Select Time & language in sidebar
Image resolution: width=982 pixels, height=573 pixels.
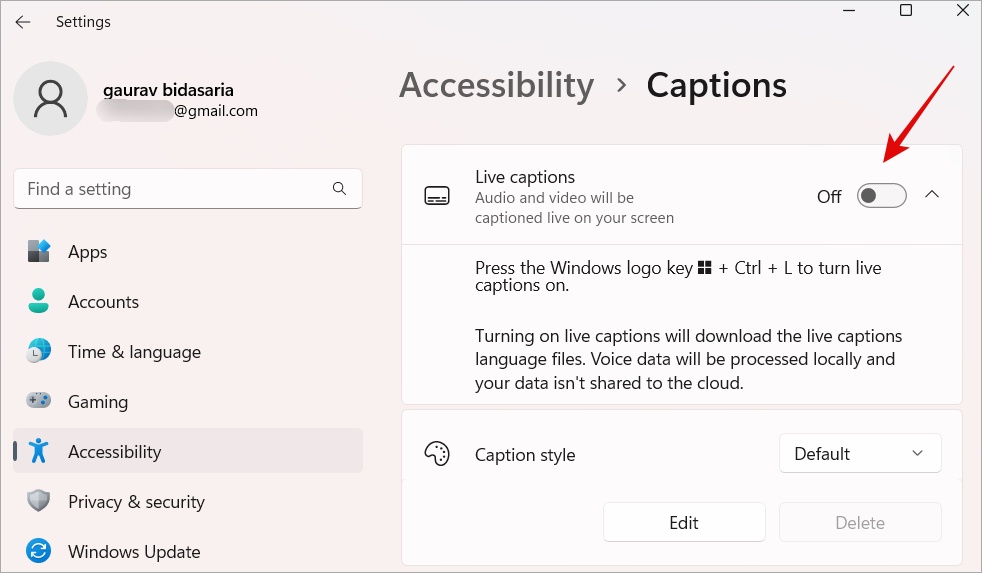click(188, 352)
